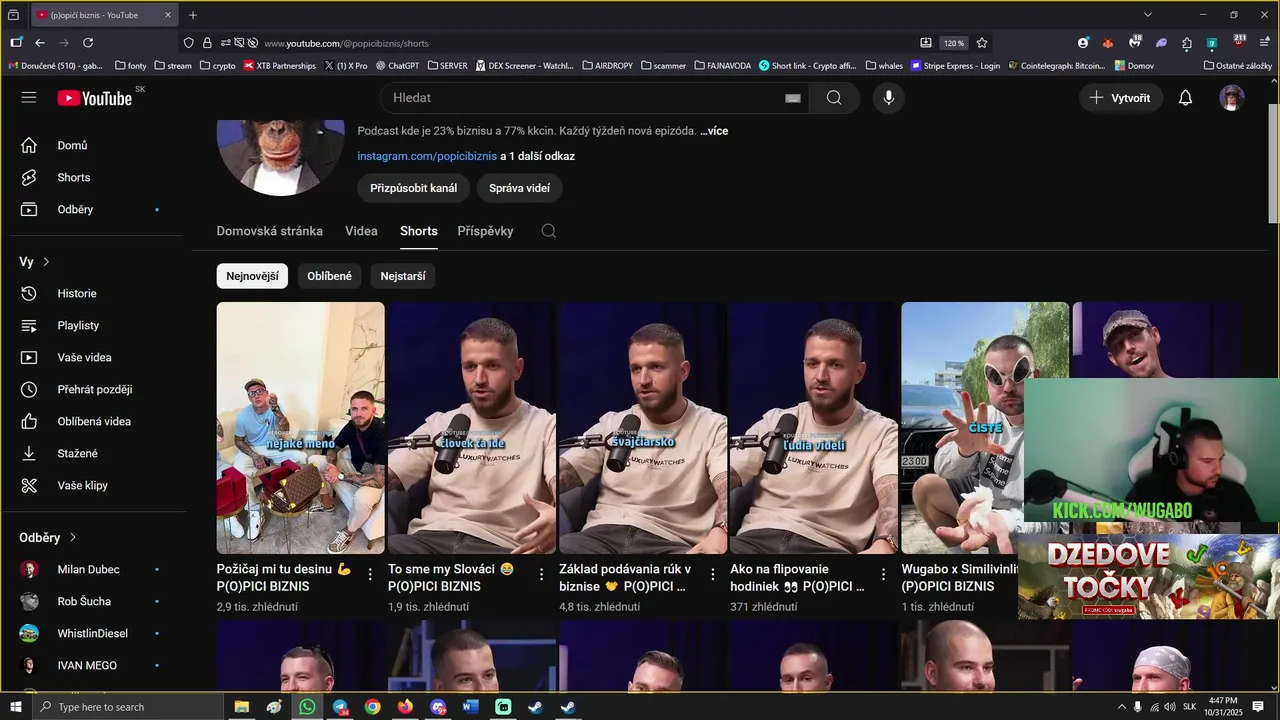Click taskbar 'Type here to search' box
Viewport: 1280px width, 720px height.
pyautogui.click(x=128, y=707)
